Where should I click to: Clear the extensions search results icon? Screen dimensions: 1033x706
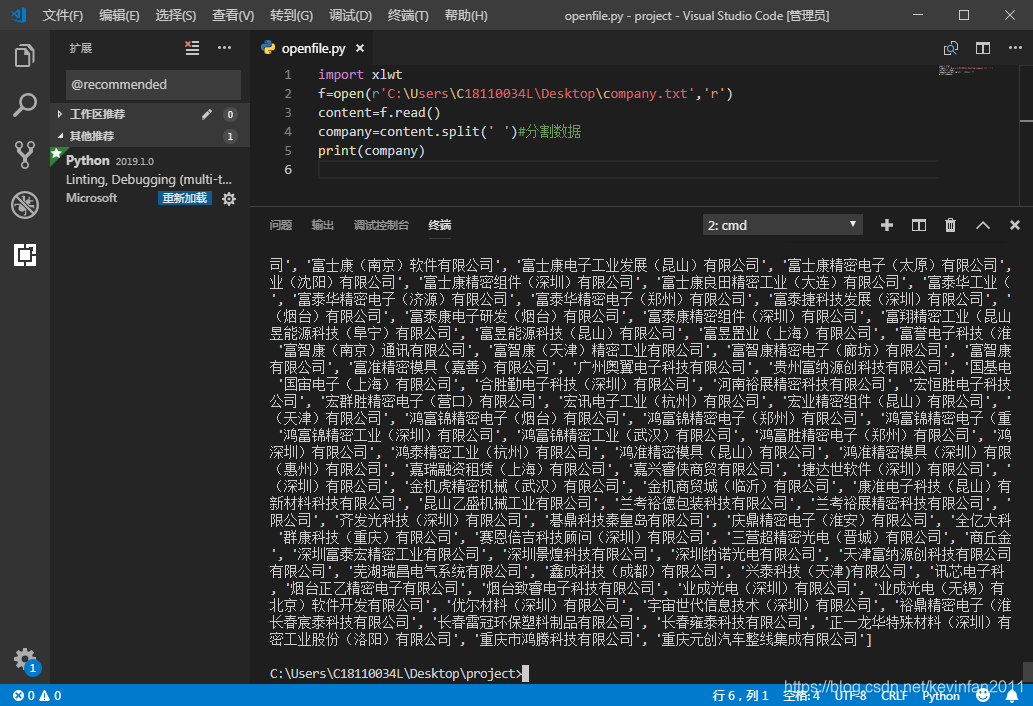pyautogui.click(x=192, y=48)
